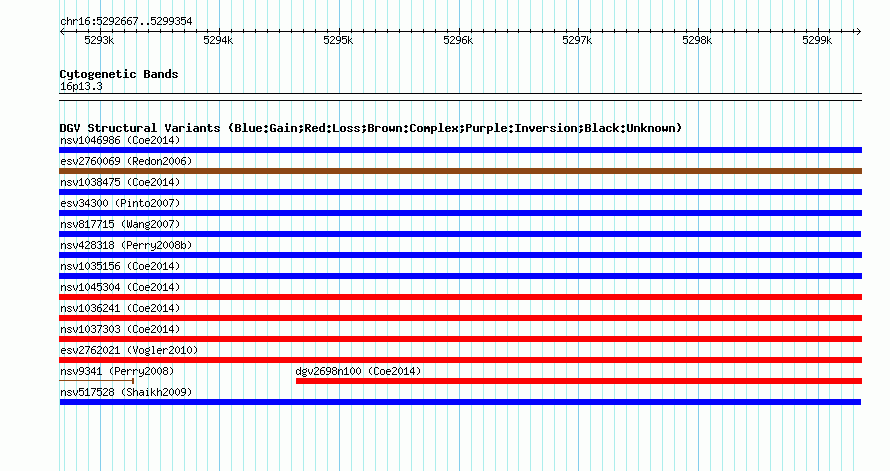Select the short brown bar under nsv9341
This screenshot has width=890, height=471.
pyautogui.click(x=96, y=381)
